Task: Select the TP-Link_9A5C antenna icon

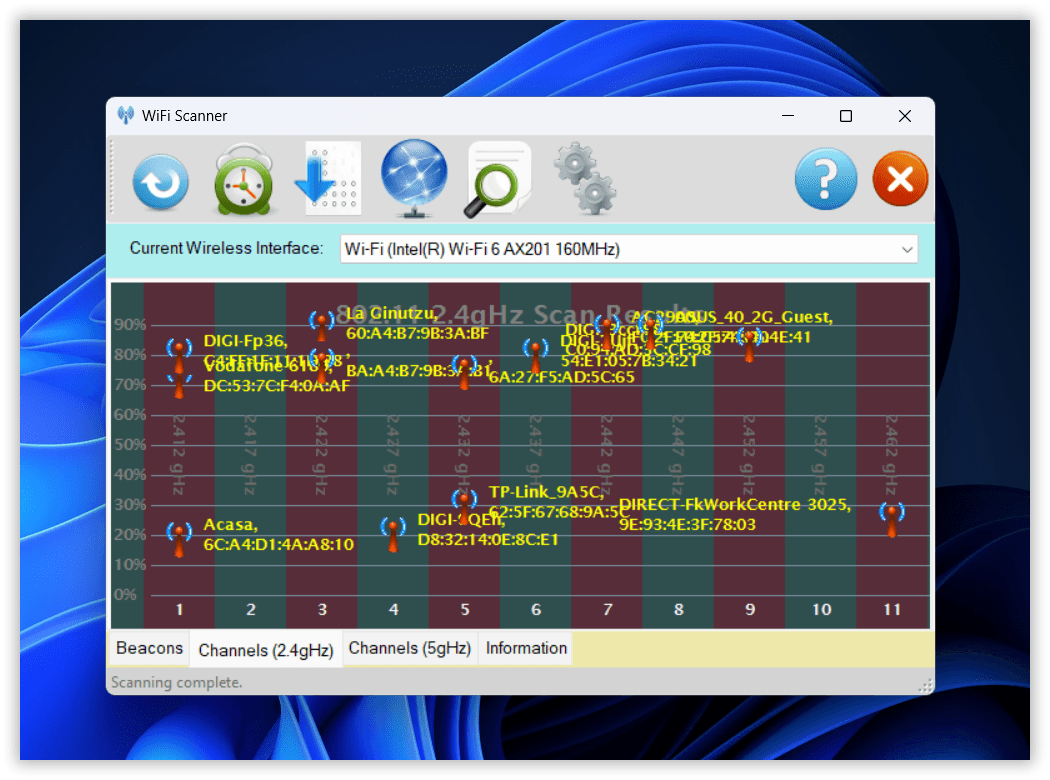Action: point(464,505)
